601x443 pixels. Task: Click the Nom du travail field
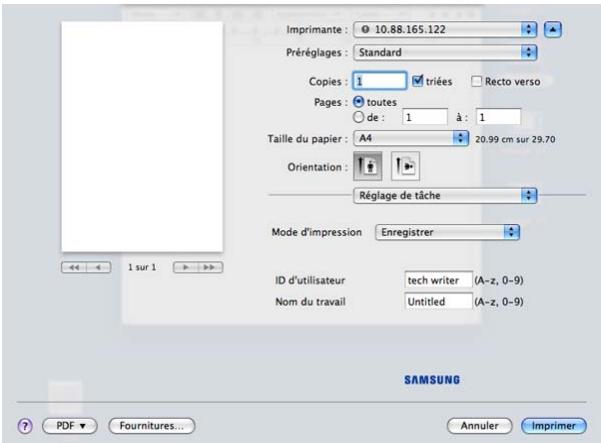(x=438, y=302)
